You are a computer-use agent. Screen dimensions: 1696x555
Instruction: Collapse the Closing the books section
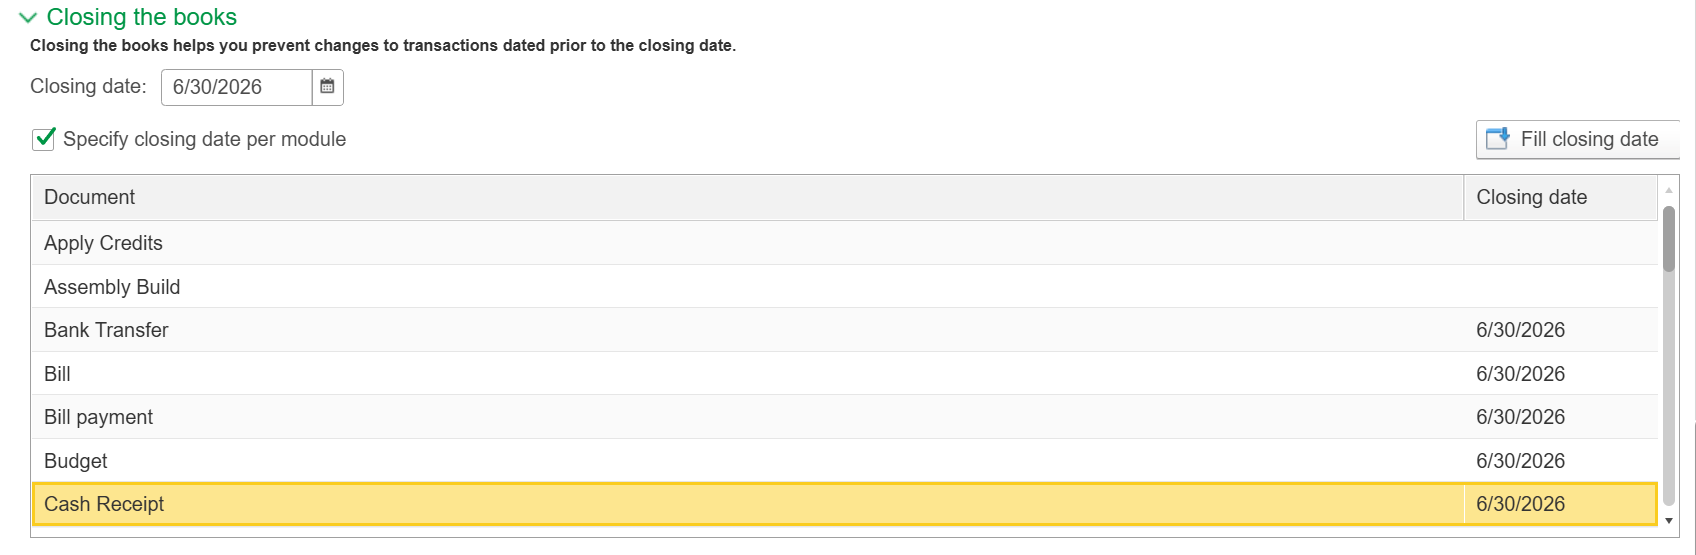point(28,18)
